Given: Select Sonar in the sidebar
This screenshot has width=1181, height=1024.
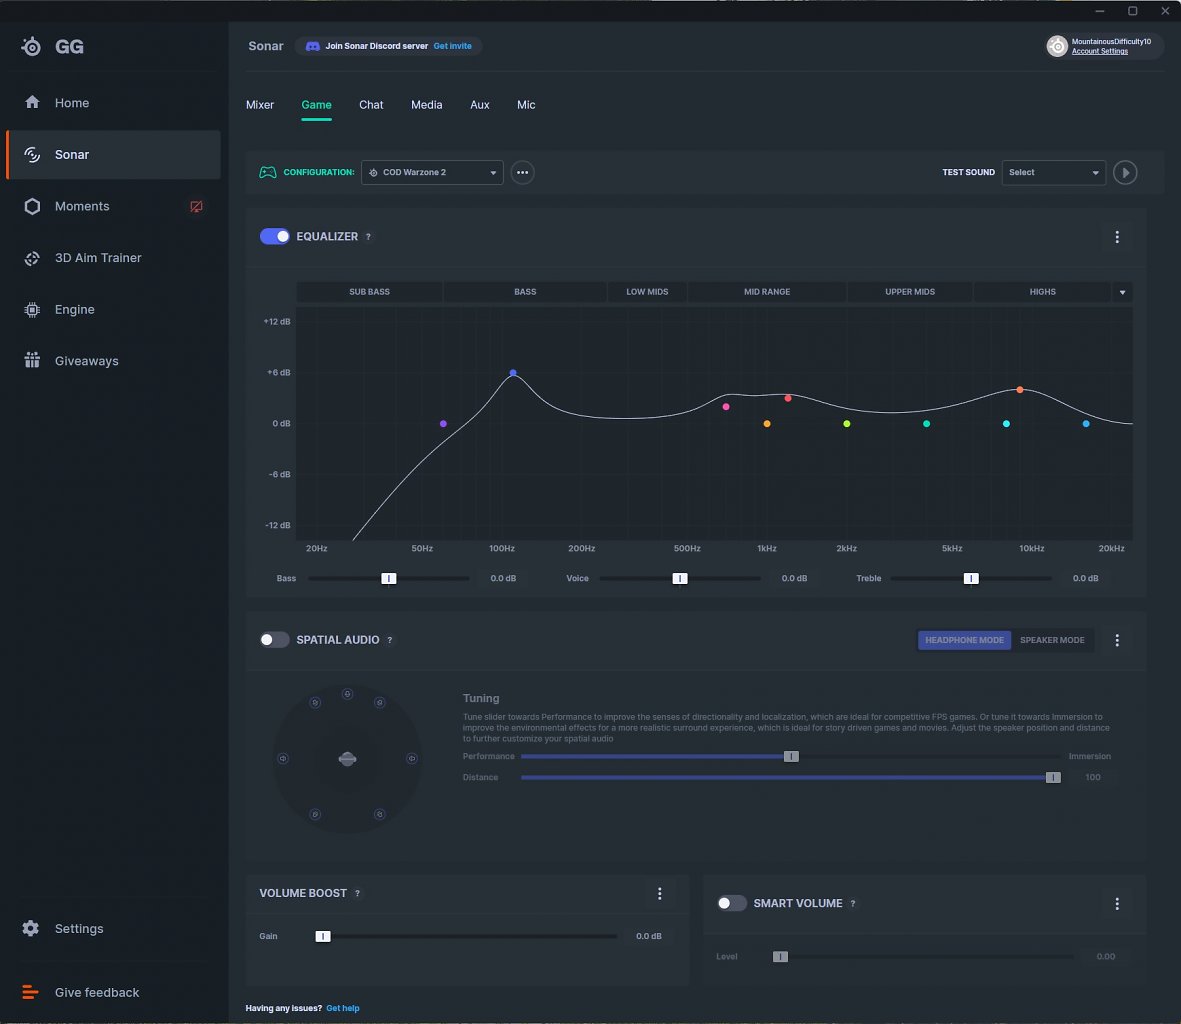Looking at the screenshot, I should pos(113,154).
